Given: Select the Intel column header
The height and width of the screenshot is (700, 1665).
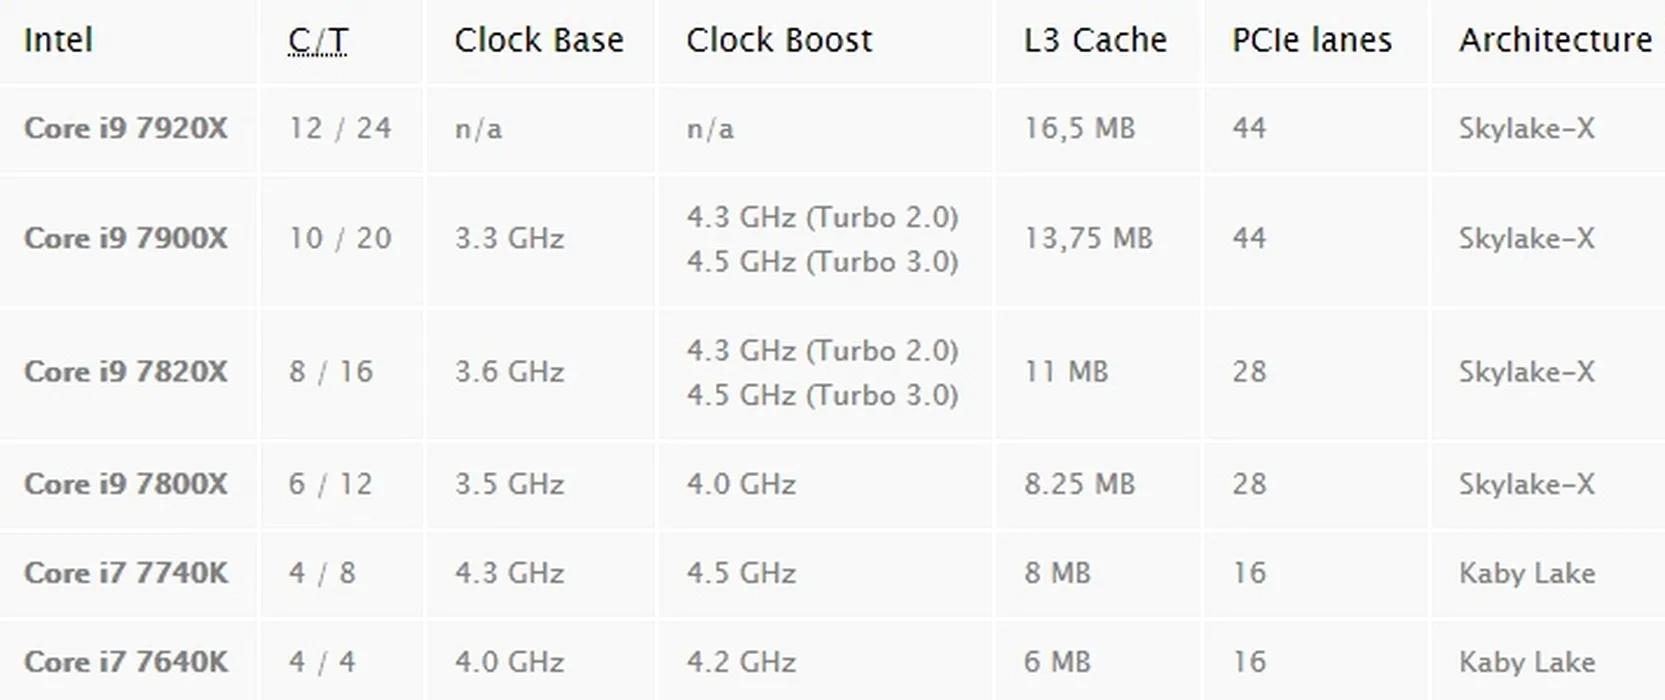Looking at the screenshot, I should [x=58, y=40].
